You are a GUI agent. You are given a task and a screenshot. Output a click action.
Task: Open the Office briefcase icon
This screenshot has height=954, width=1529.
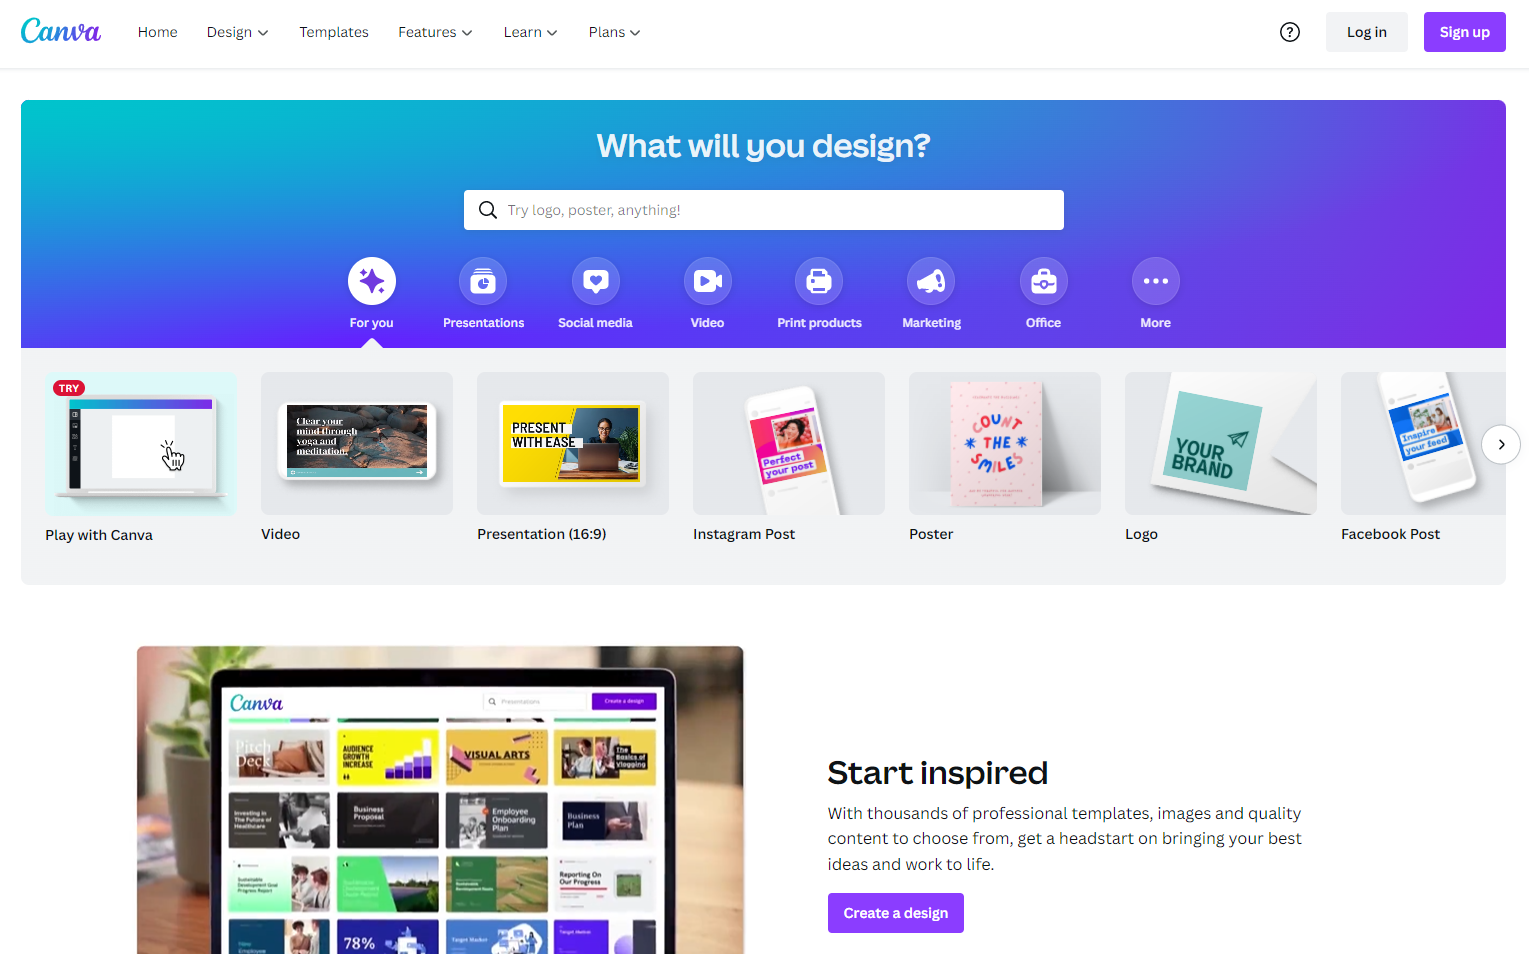coord(1044,281)
